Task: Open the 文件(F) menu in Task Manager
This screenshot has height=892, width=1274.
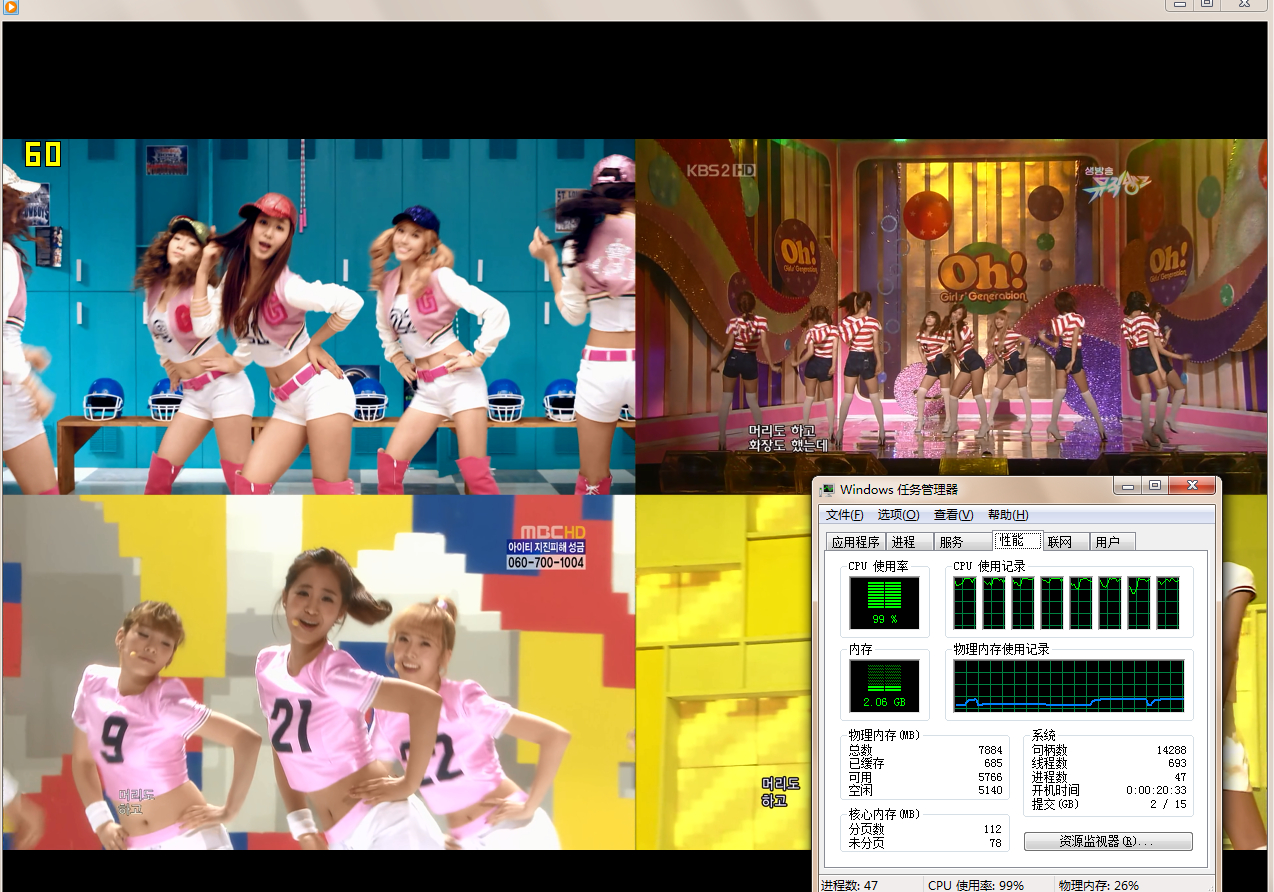Action: 844,515
